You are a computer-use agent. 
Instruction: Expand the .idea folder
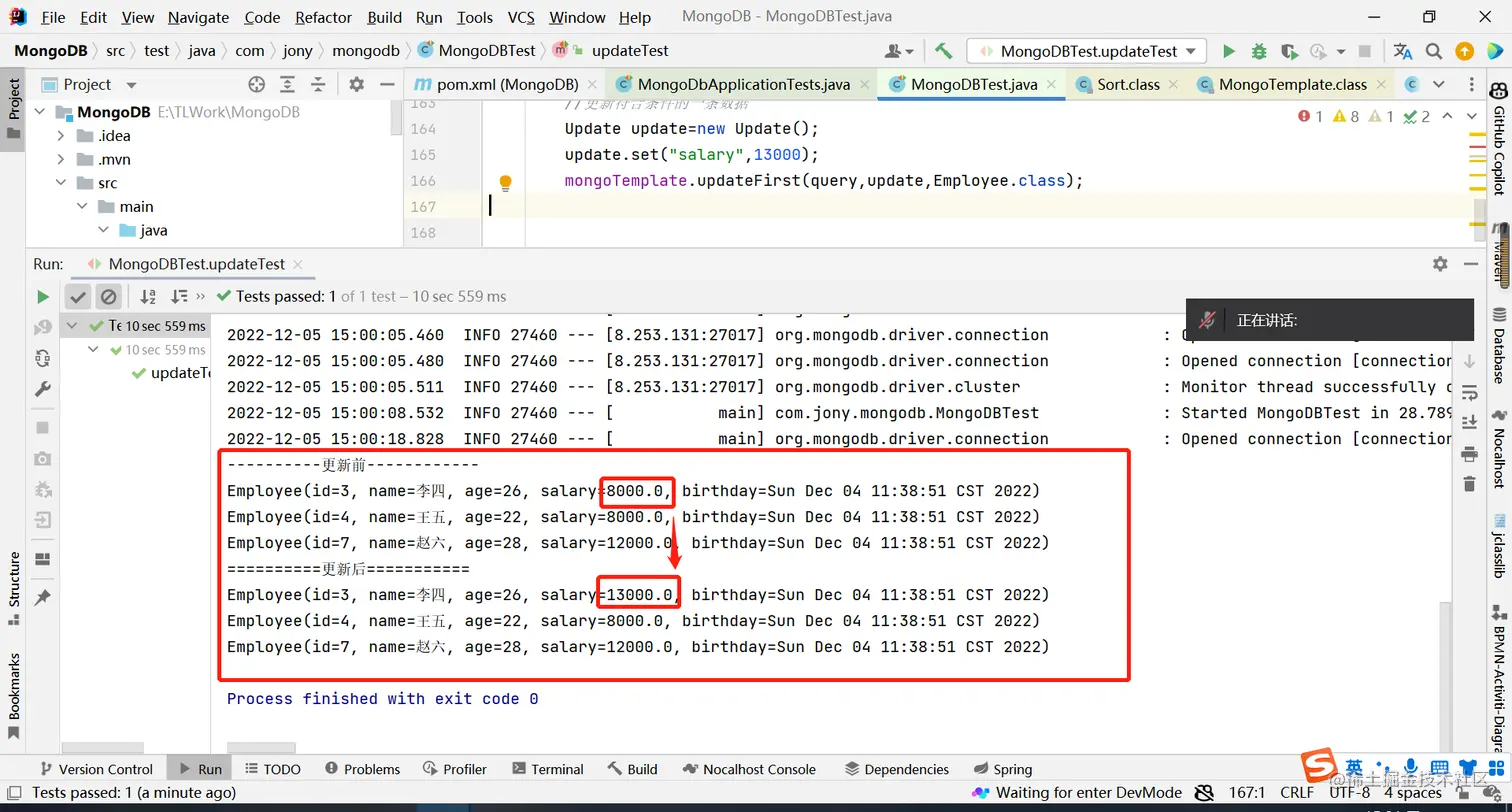[x=61, y=136]
